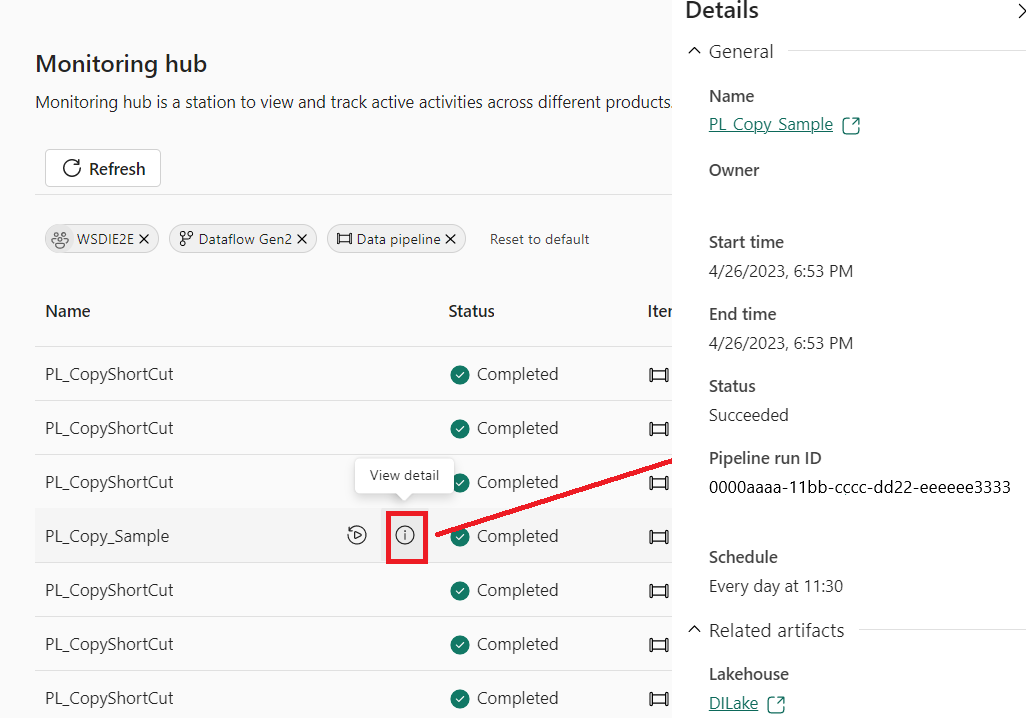Viewport: 1026px width, 718px height.
Task: Click the pipeline item type icon in the PL_Copy_Sample row
Action: coord(658,537)
